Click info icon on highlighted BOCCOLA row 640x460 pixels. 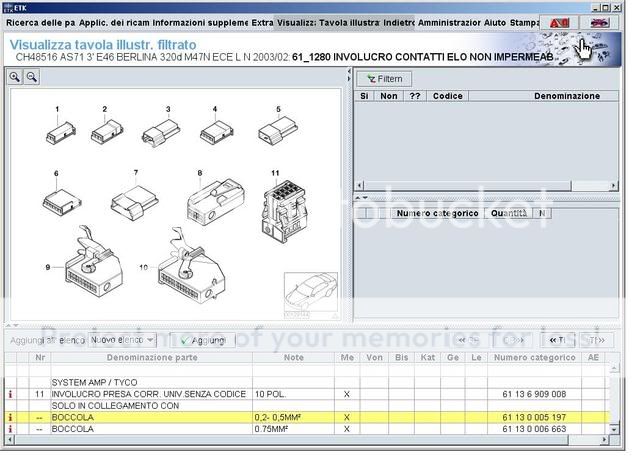tap(11, 417)
